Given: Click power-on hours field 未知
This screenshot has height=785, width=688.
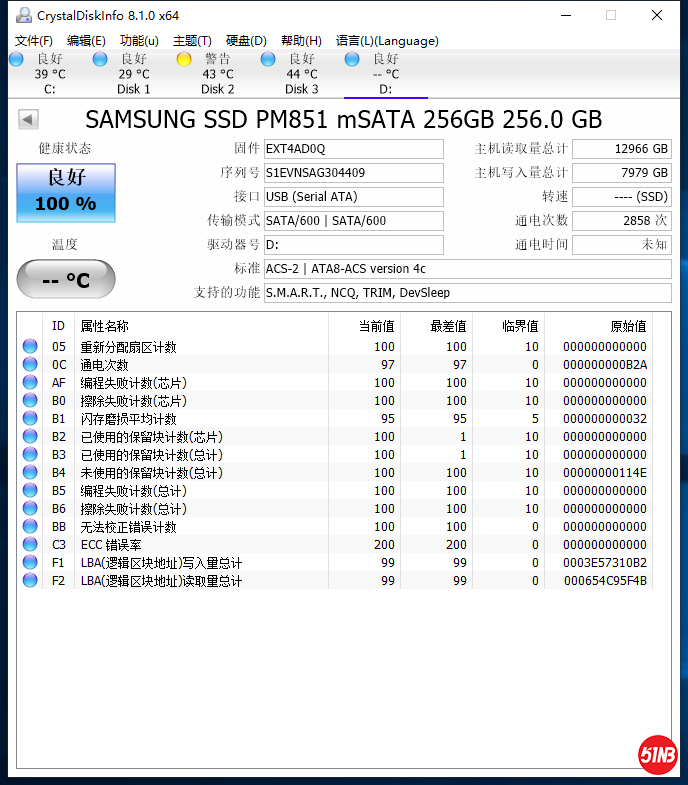Looking at the screenshot, I should pos(622,245).
